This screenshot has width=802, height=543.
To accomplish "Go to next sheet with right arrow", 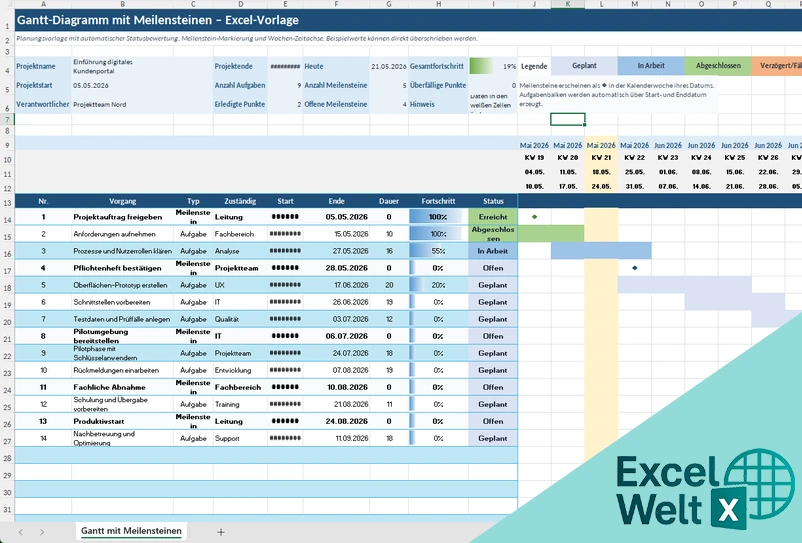I will point(42,532).
